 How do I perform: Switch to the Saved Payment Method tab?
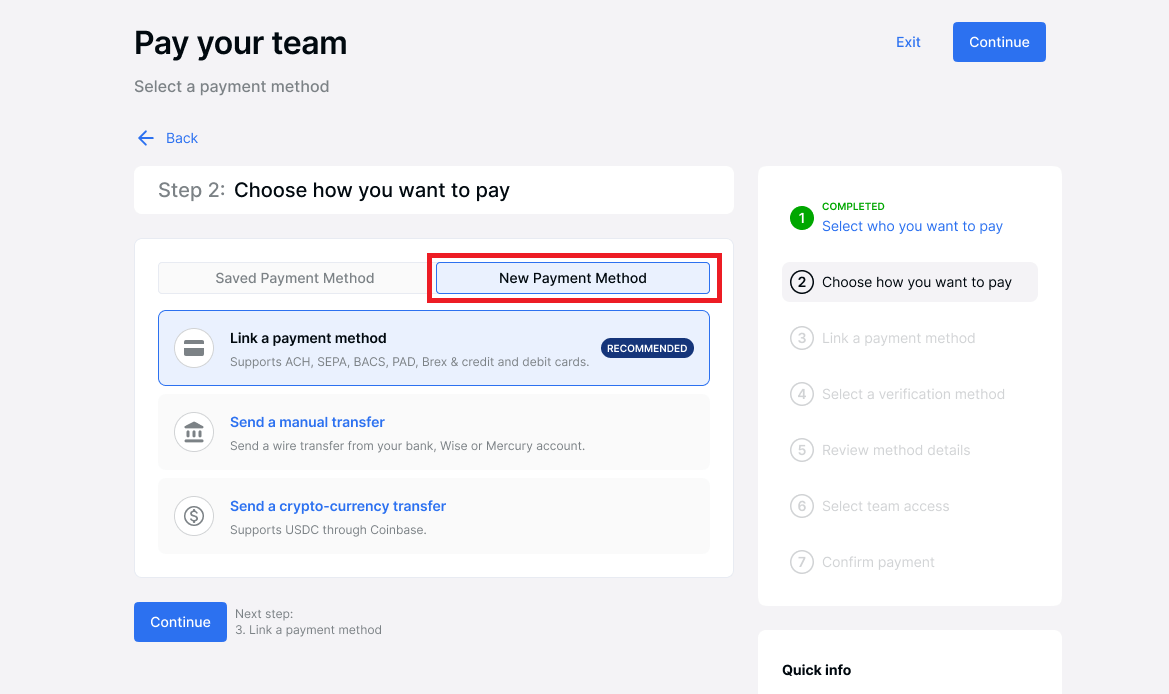coord(294,278)
